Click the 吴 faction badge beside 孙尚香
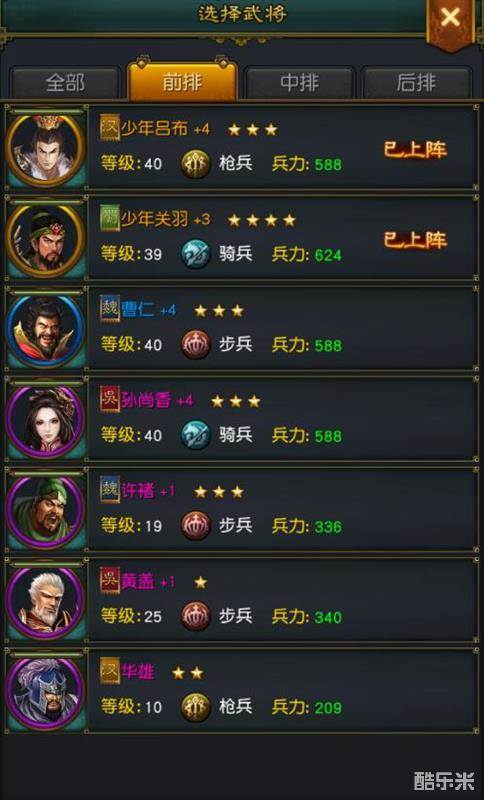484x800 pixels. point(110,399)
